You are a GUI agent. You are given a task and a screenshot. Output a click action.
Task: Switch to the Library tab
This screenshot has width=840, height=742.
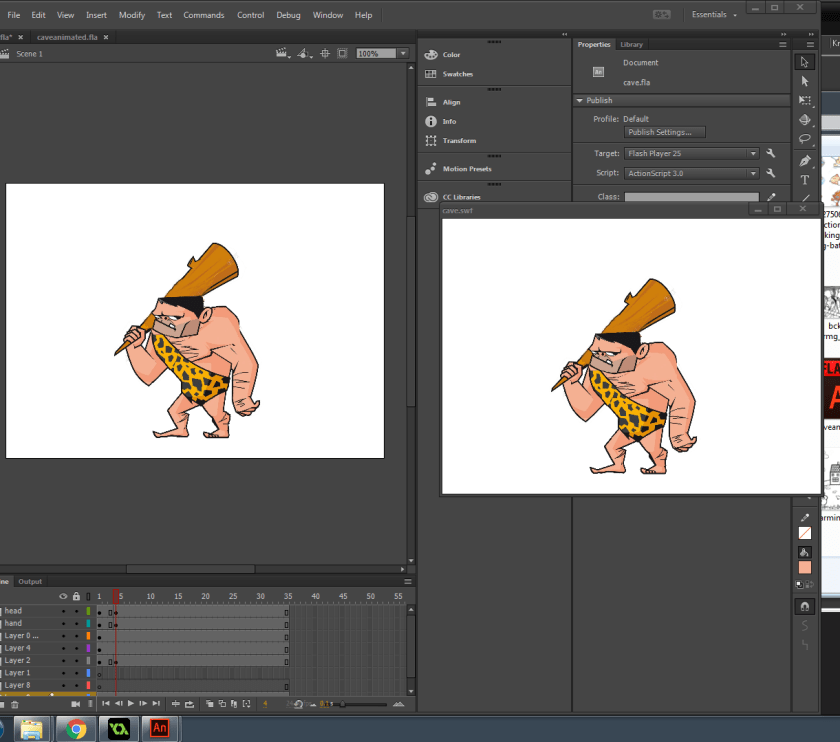[x=631, y=45]
